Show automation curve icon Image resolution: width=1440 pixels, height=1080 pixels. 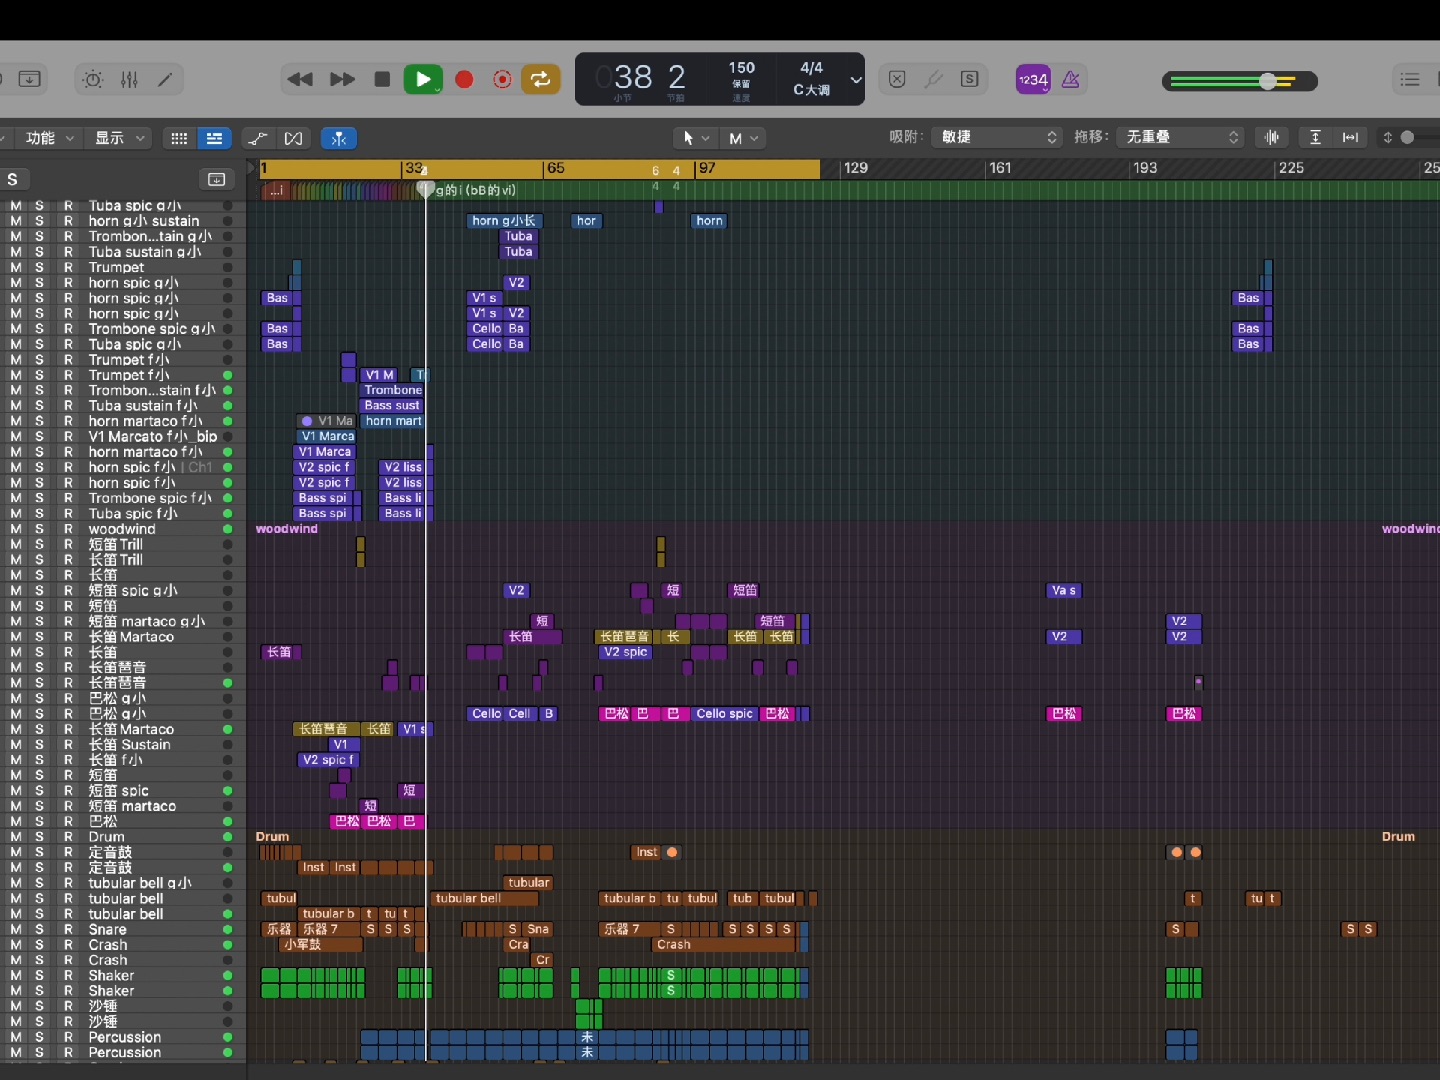tap(258, 138)
